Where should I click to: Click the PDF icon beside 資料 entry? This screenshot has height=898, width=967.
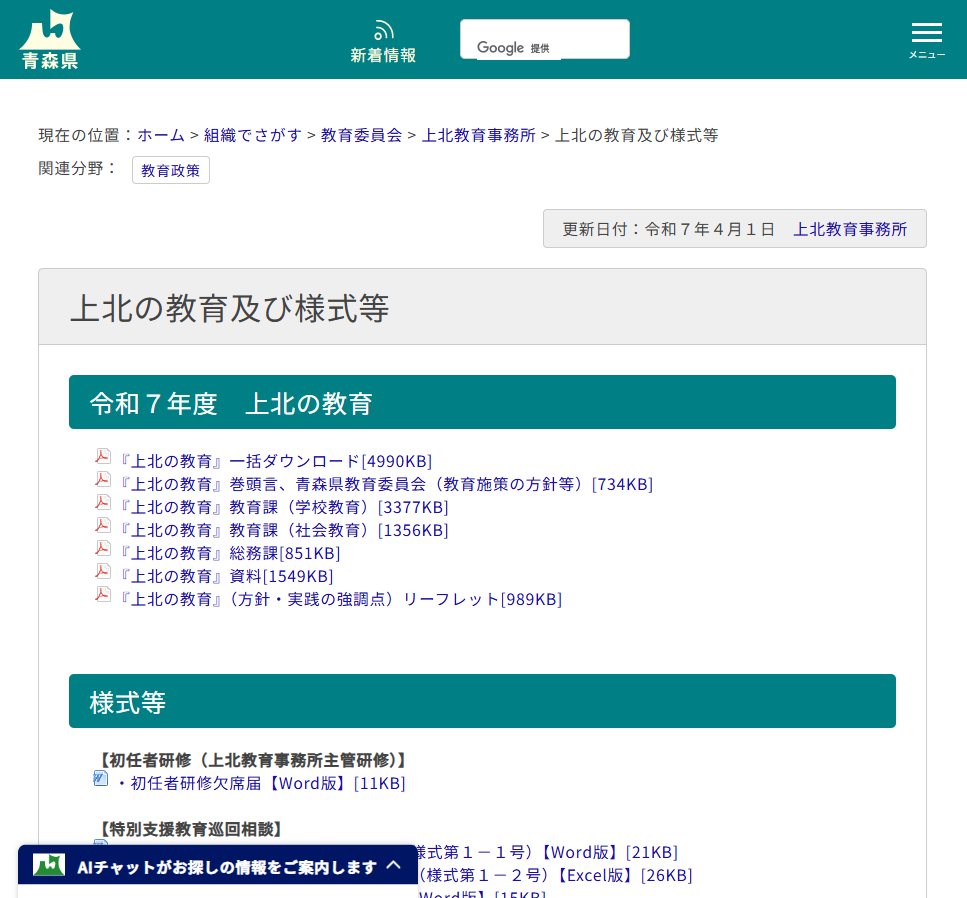pos(103,570)
